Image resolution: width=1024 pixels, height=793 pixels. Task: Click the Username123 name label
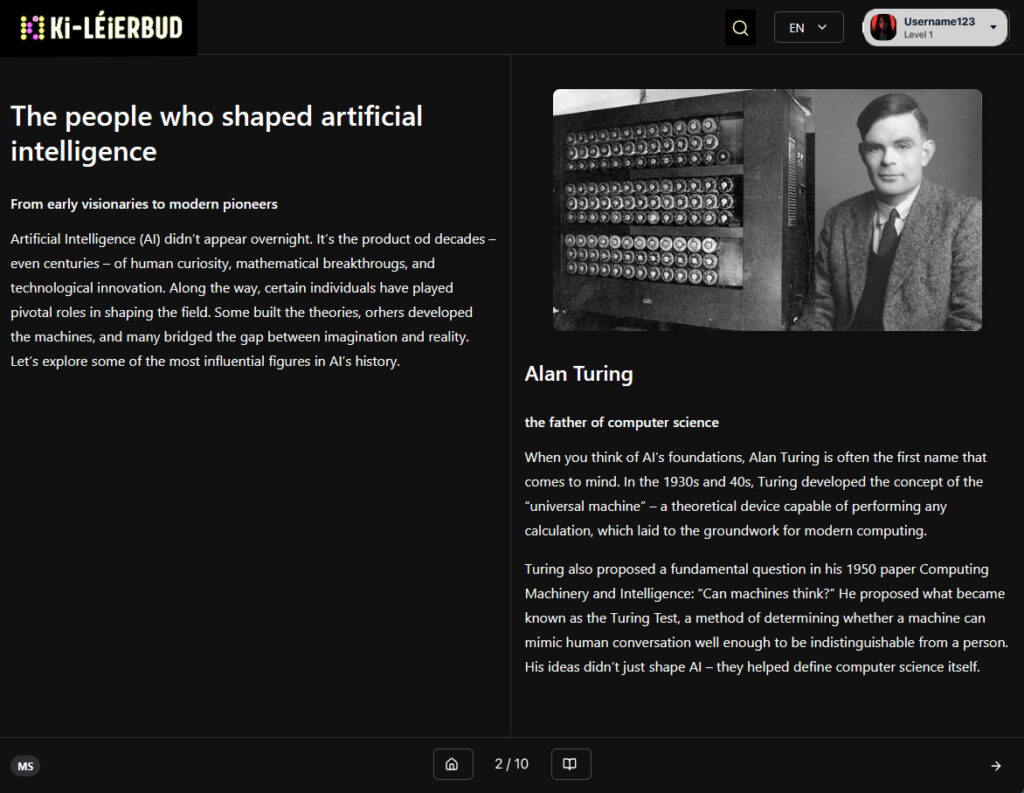click(x=938, y=22)
